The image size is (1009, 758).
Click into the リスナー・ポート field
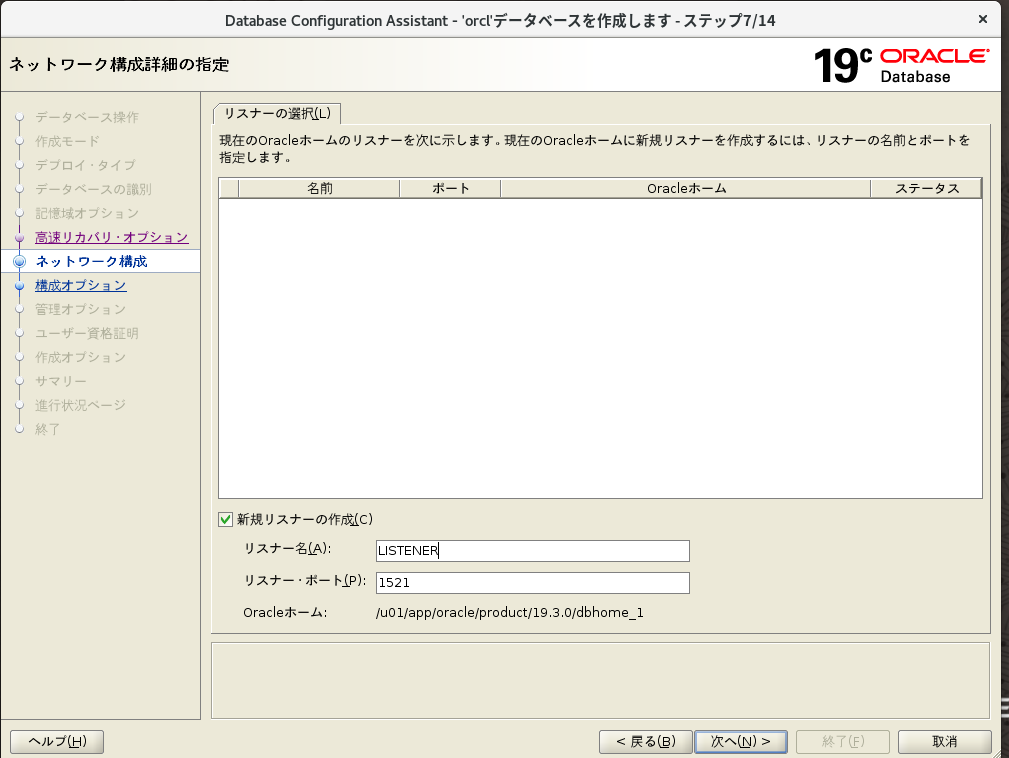click(532, 583)
